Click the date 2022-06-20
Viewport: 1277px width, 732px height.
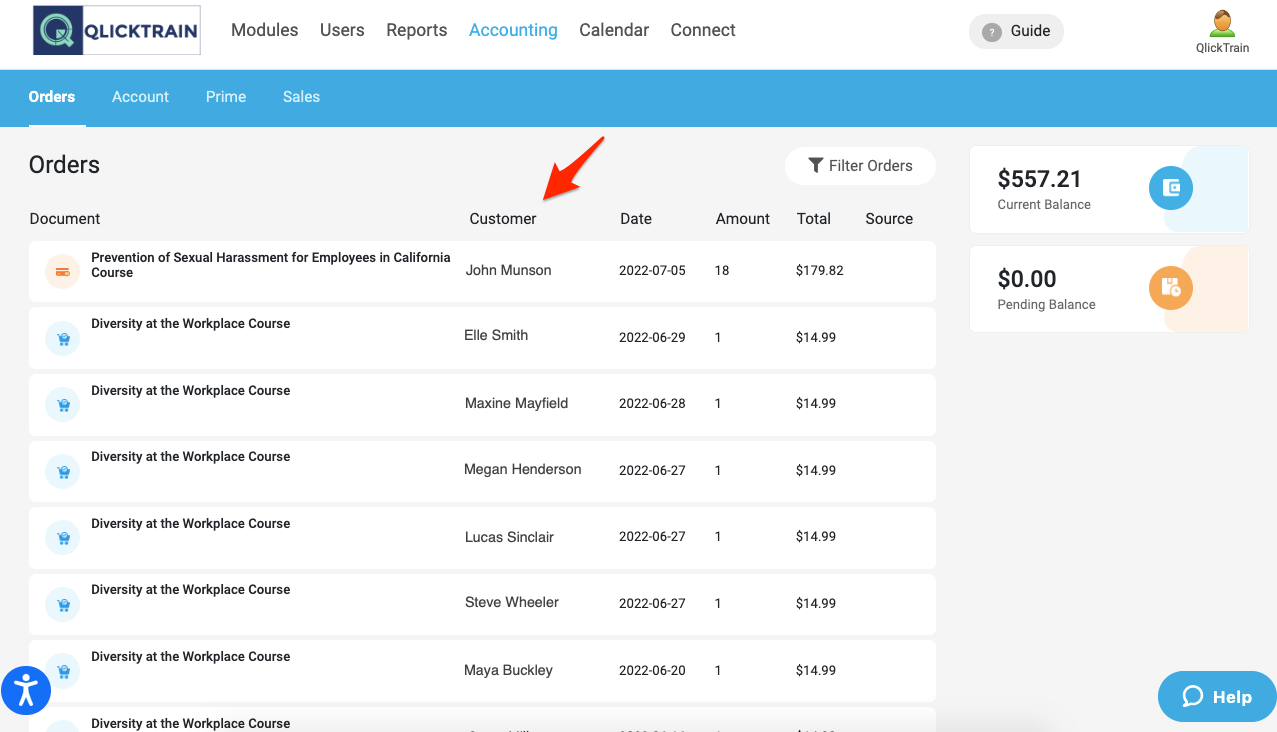tap(652, 671)
